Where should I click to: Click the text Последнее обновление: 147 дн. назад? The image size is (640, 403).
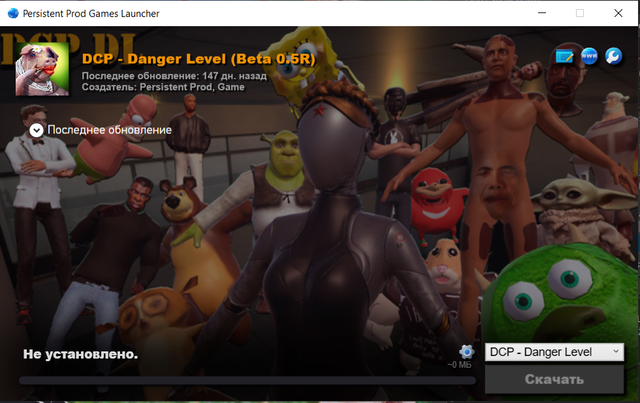point(174,76)
